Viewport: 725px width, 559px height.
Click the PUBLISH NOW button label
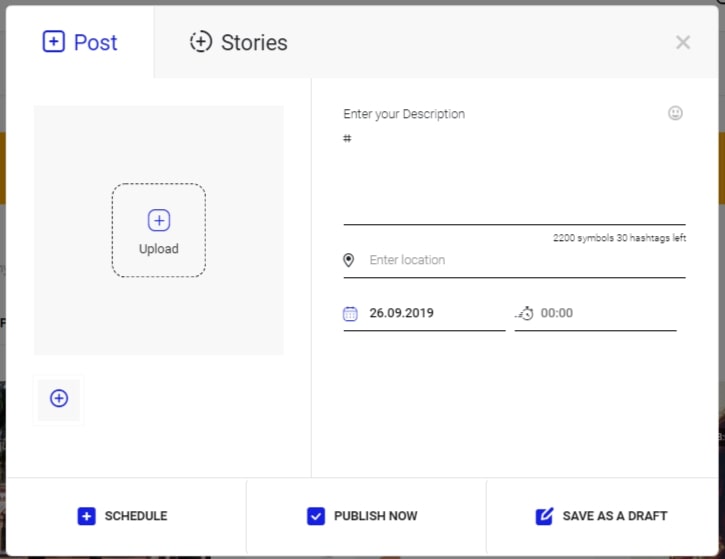coord(375,516)
